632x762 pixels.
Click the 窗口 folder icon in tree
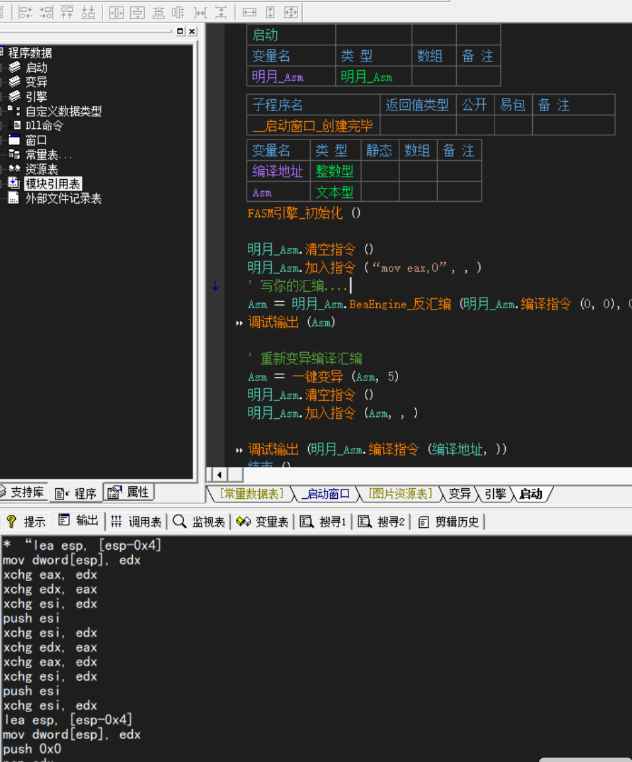[x=14, y=140]
